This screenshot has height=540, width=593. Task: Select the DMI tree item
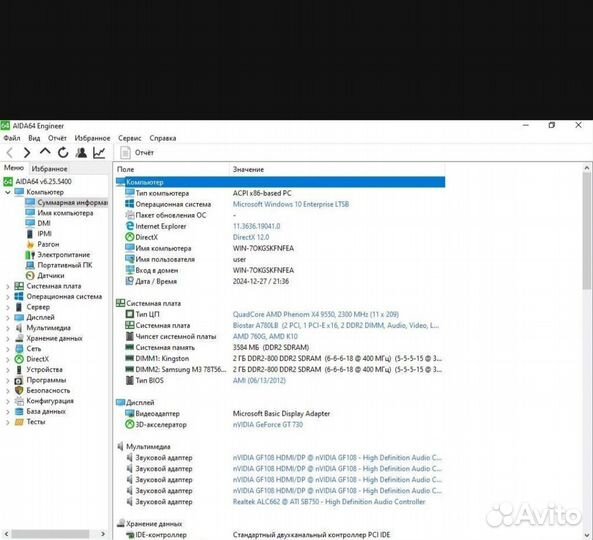coord(44,223)
